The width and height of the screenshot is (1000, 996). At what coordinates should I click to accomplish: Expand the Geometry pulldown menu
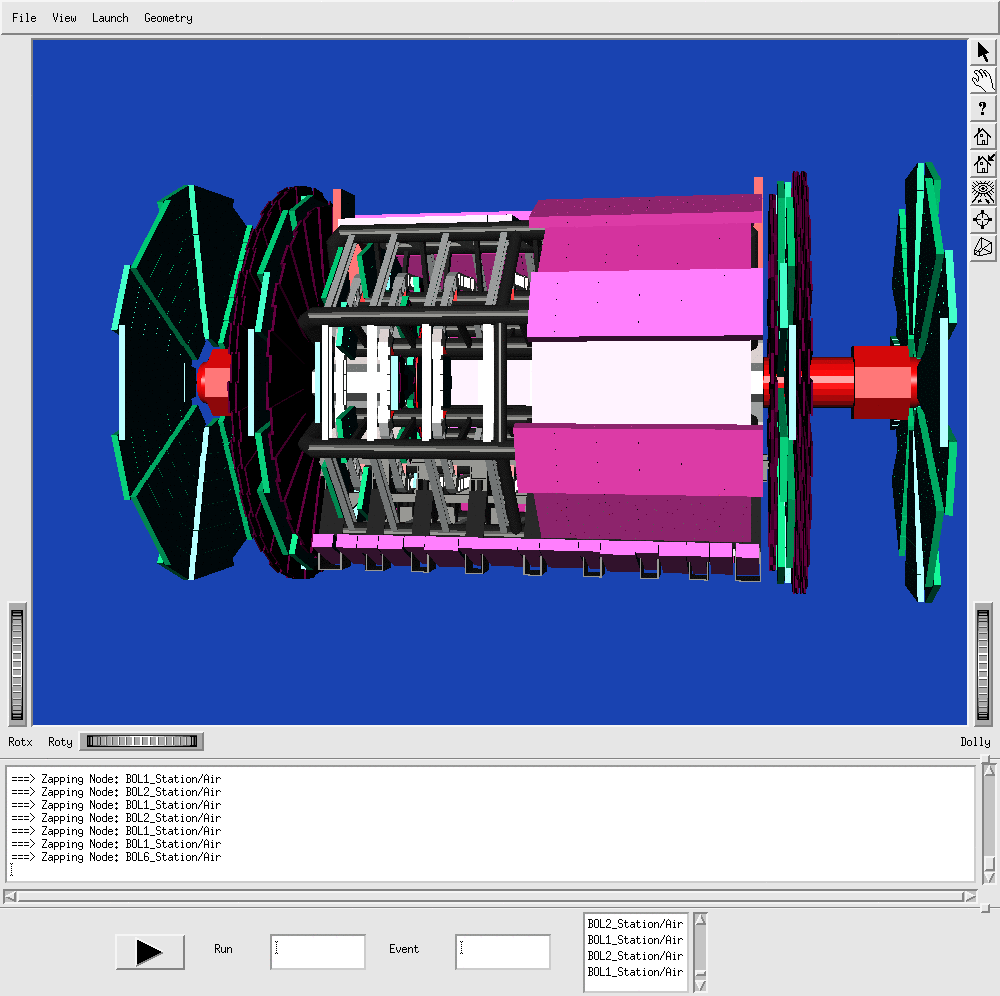point(168,18)
